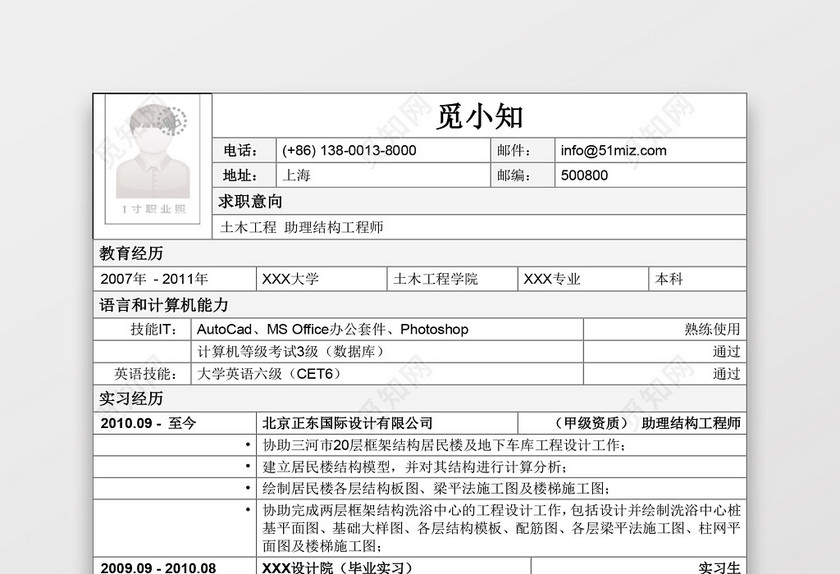Select 土木工程 助理结构工程师 job intention text
This screenshot has height=574, width=840.
(x=302, y=227)
